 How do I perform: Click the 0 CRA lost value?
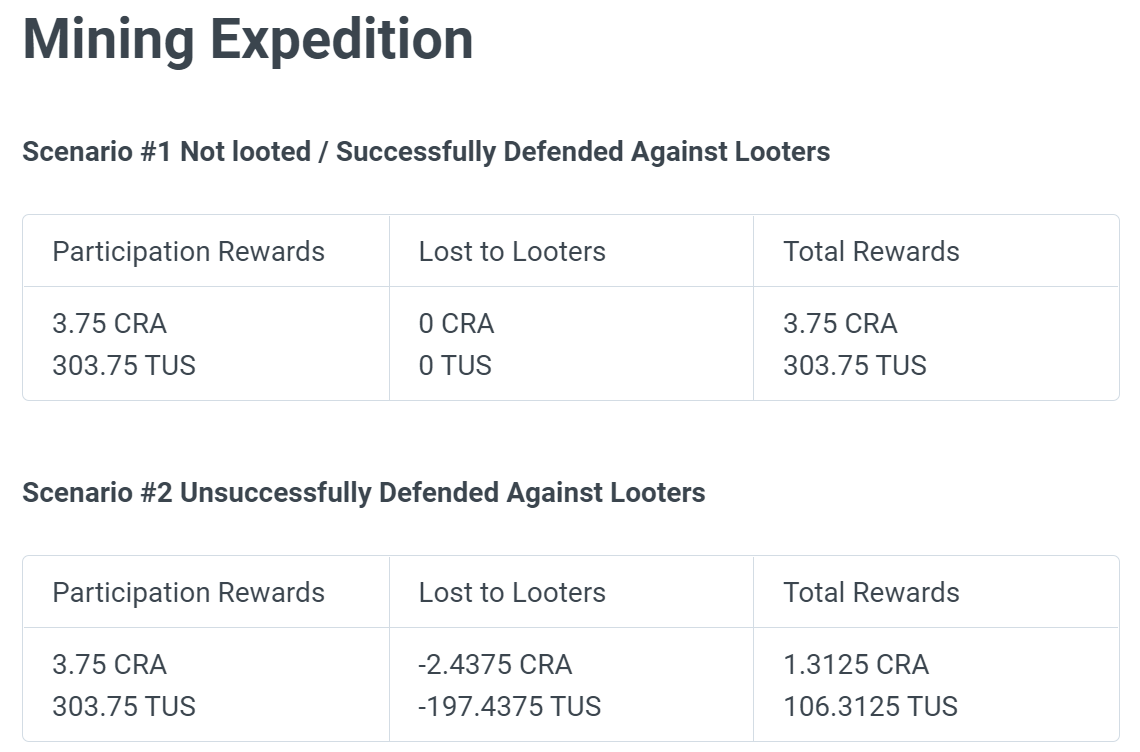pos(457,324)
